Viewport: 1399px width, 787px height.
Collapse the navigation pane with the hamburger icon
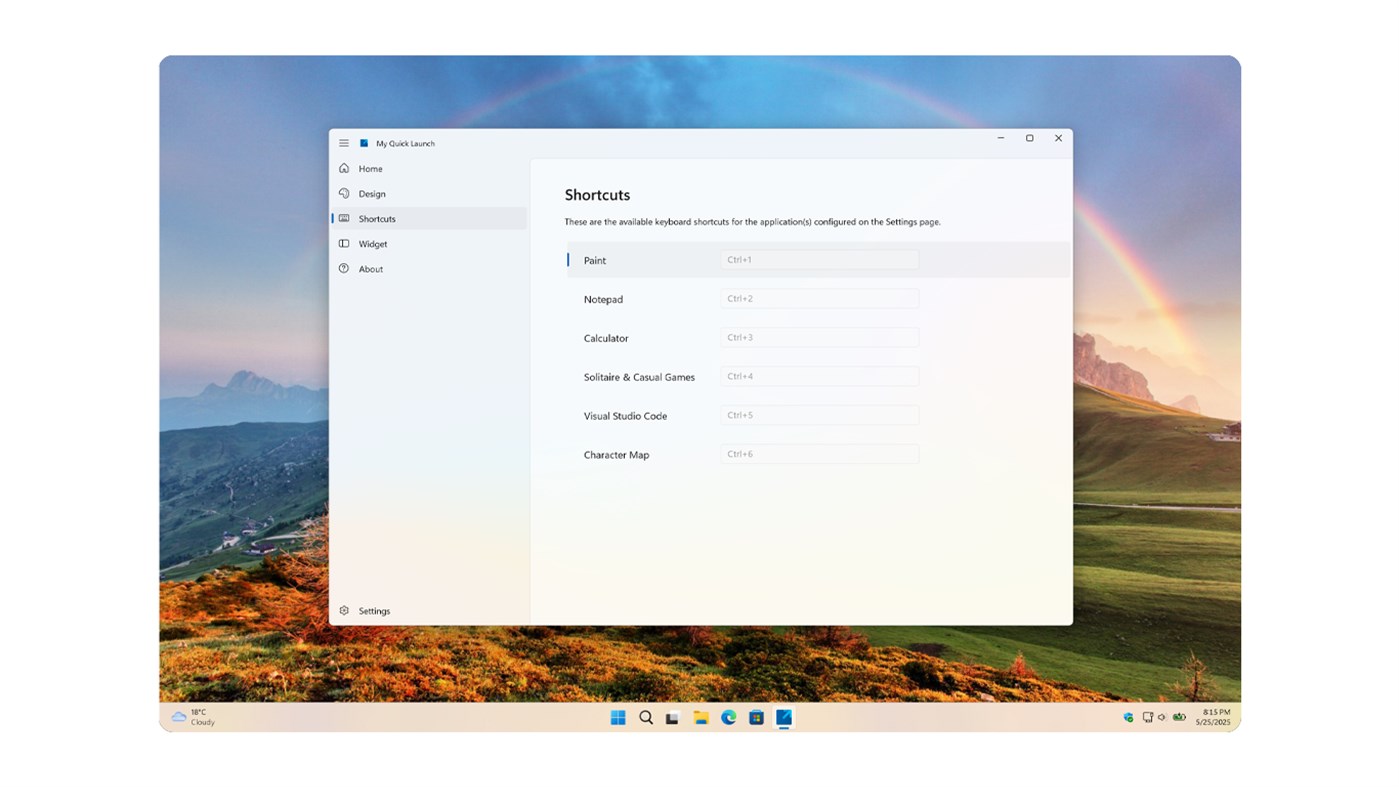pyautogui.click(x=343, y=142)
